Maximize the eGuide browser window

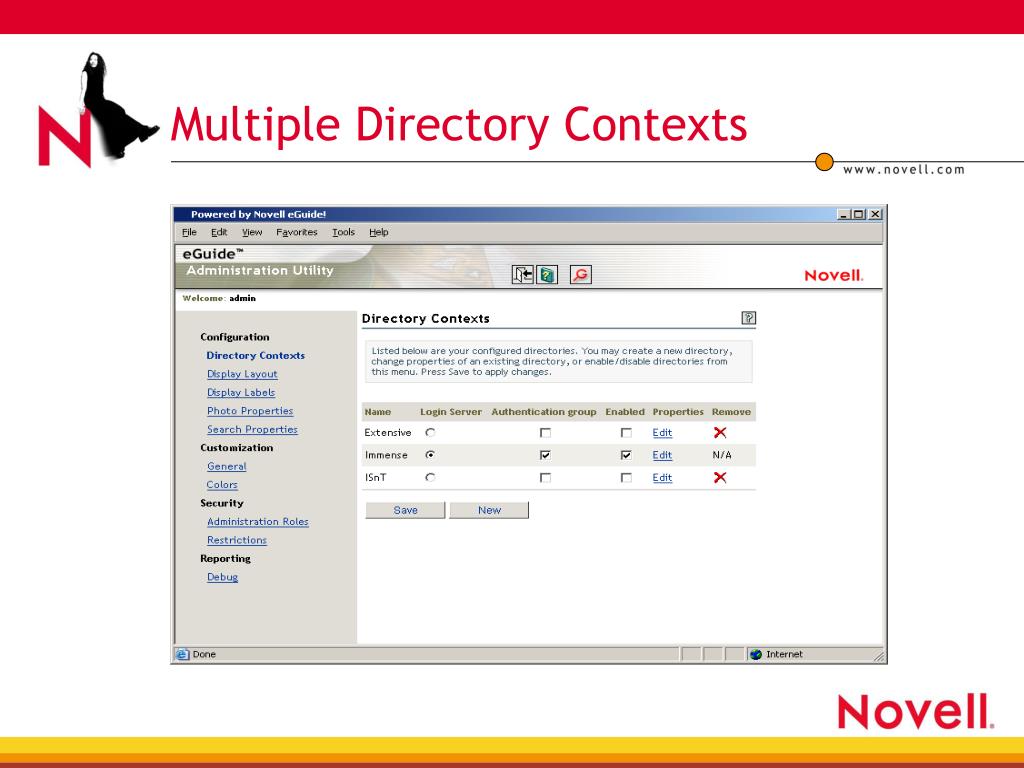pyautogui.click(x=858, y=214)
